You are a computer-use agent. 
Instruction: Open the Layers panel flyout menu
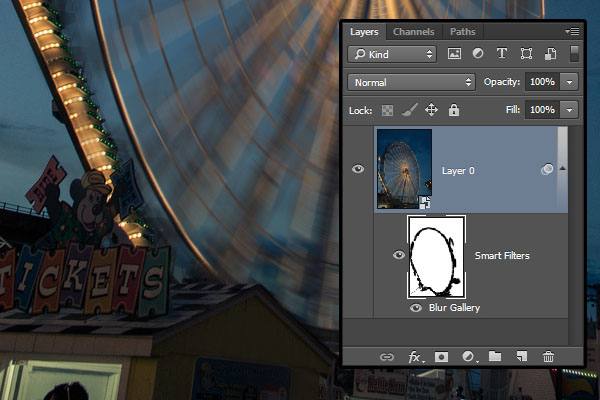pos(572,31)
